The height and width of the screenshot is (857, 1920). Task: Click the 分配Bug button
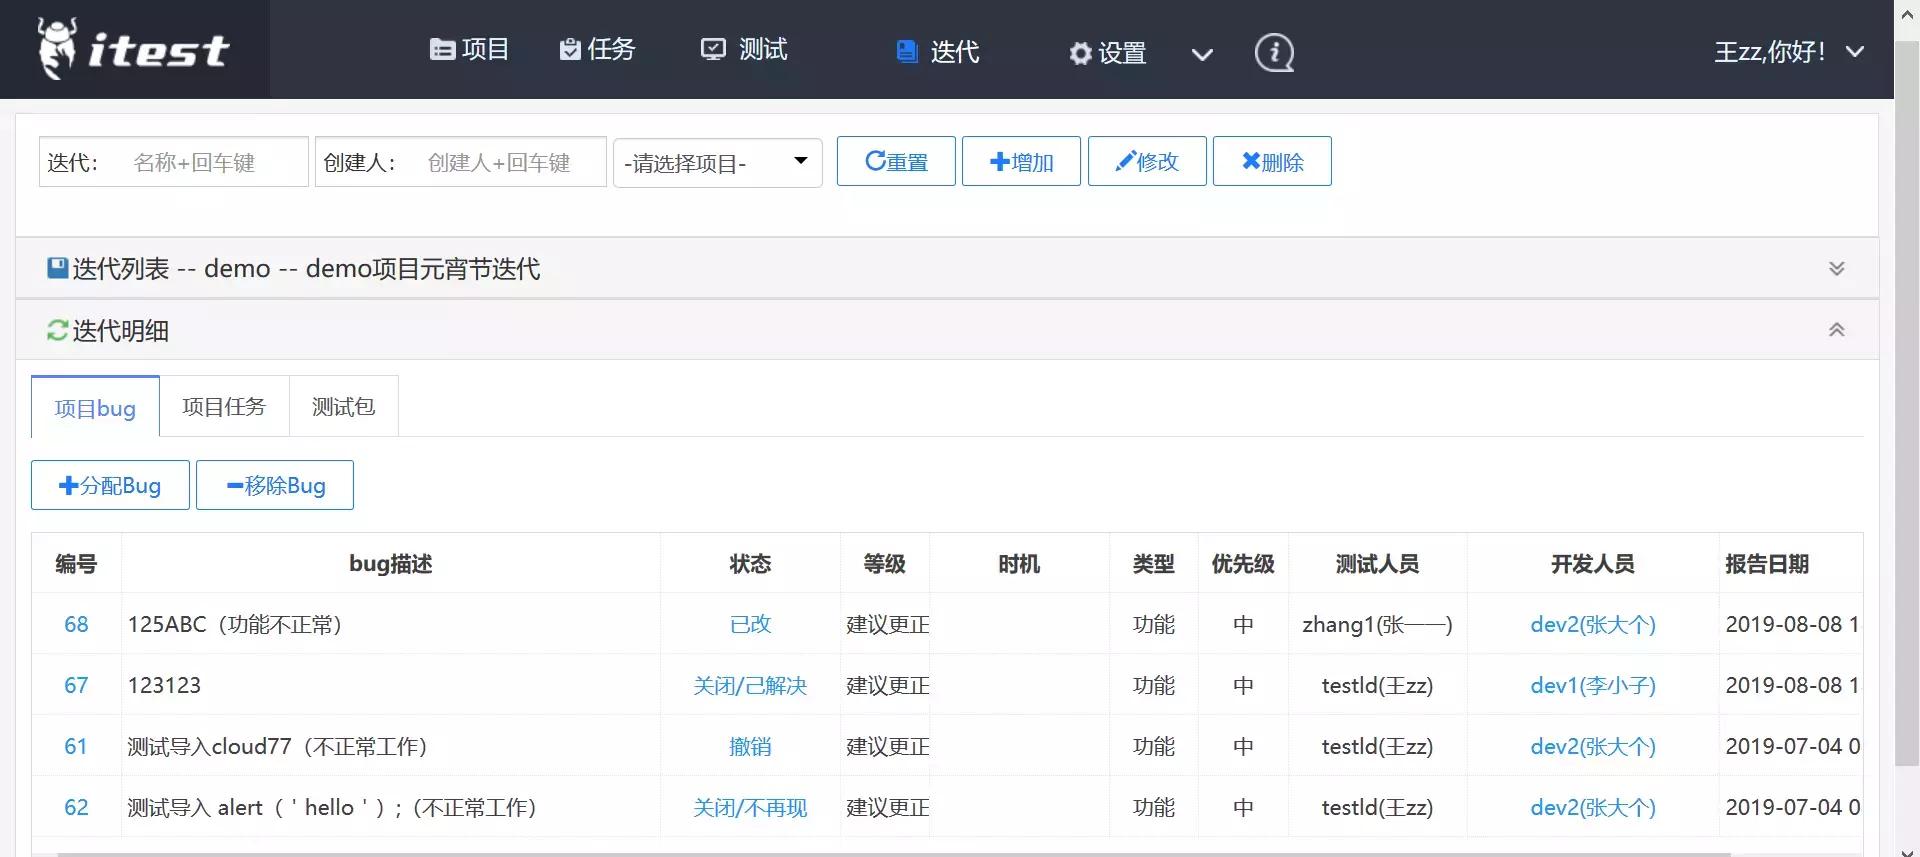point(110,485)
